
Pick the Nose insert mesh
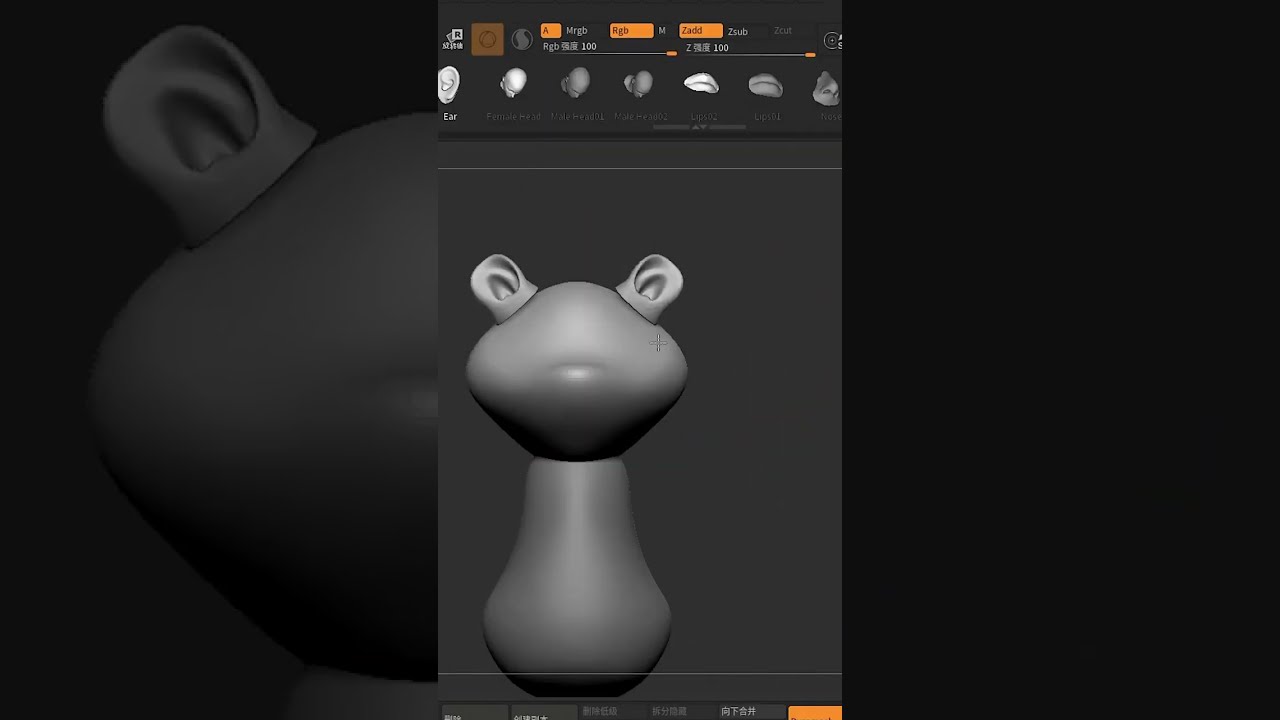tap(826, 88)
